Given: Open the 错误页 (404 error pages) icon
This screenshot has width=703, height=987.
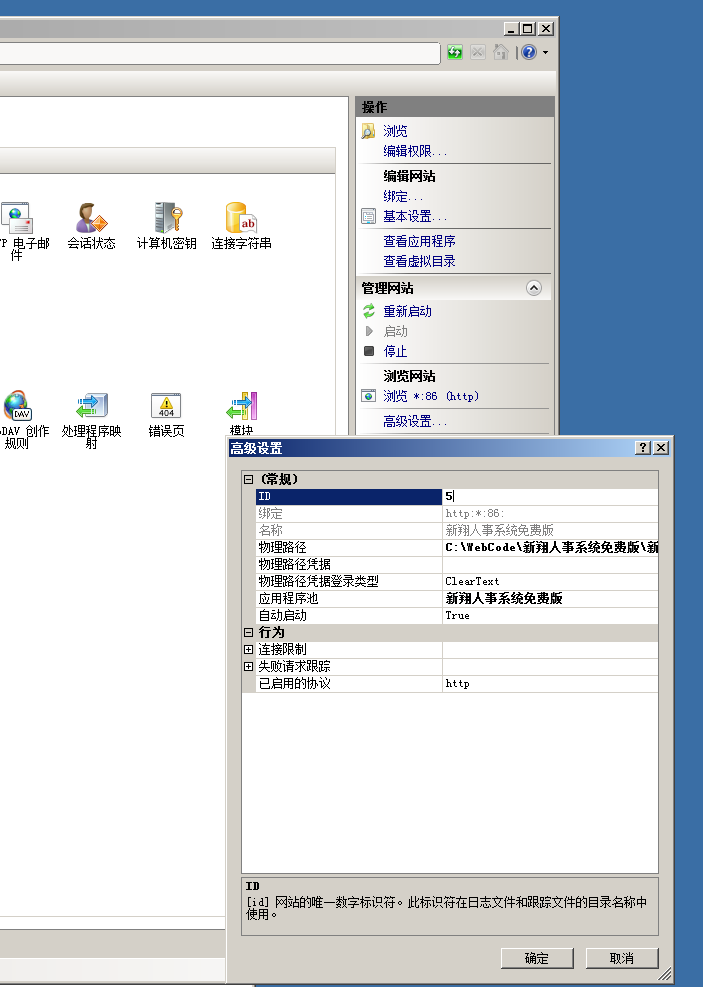Looking at the screenshot, I should coord(166,407).
